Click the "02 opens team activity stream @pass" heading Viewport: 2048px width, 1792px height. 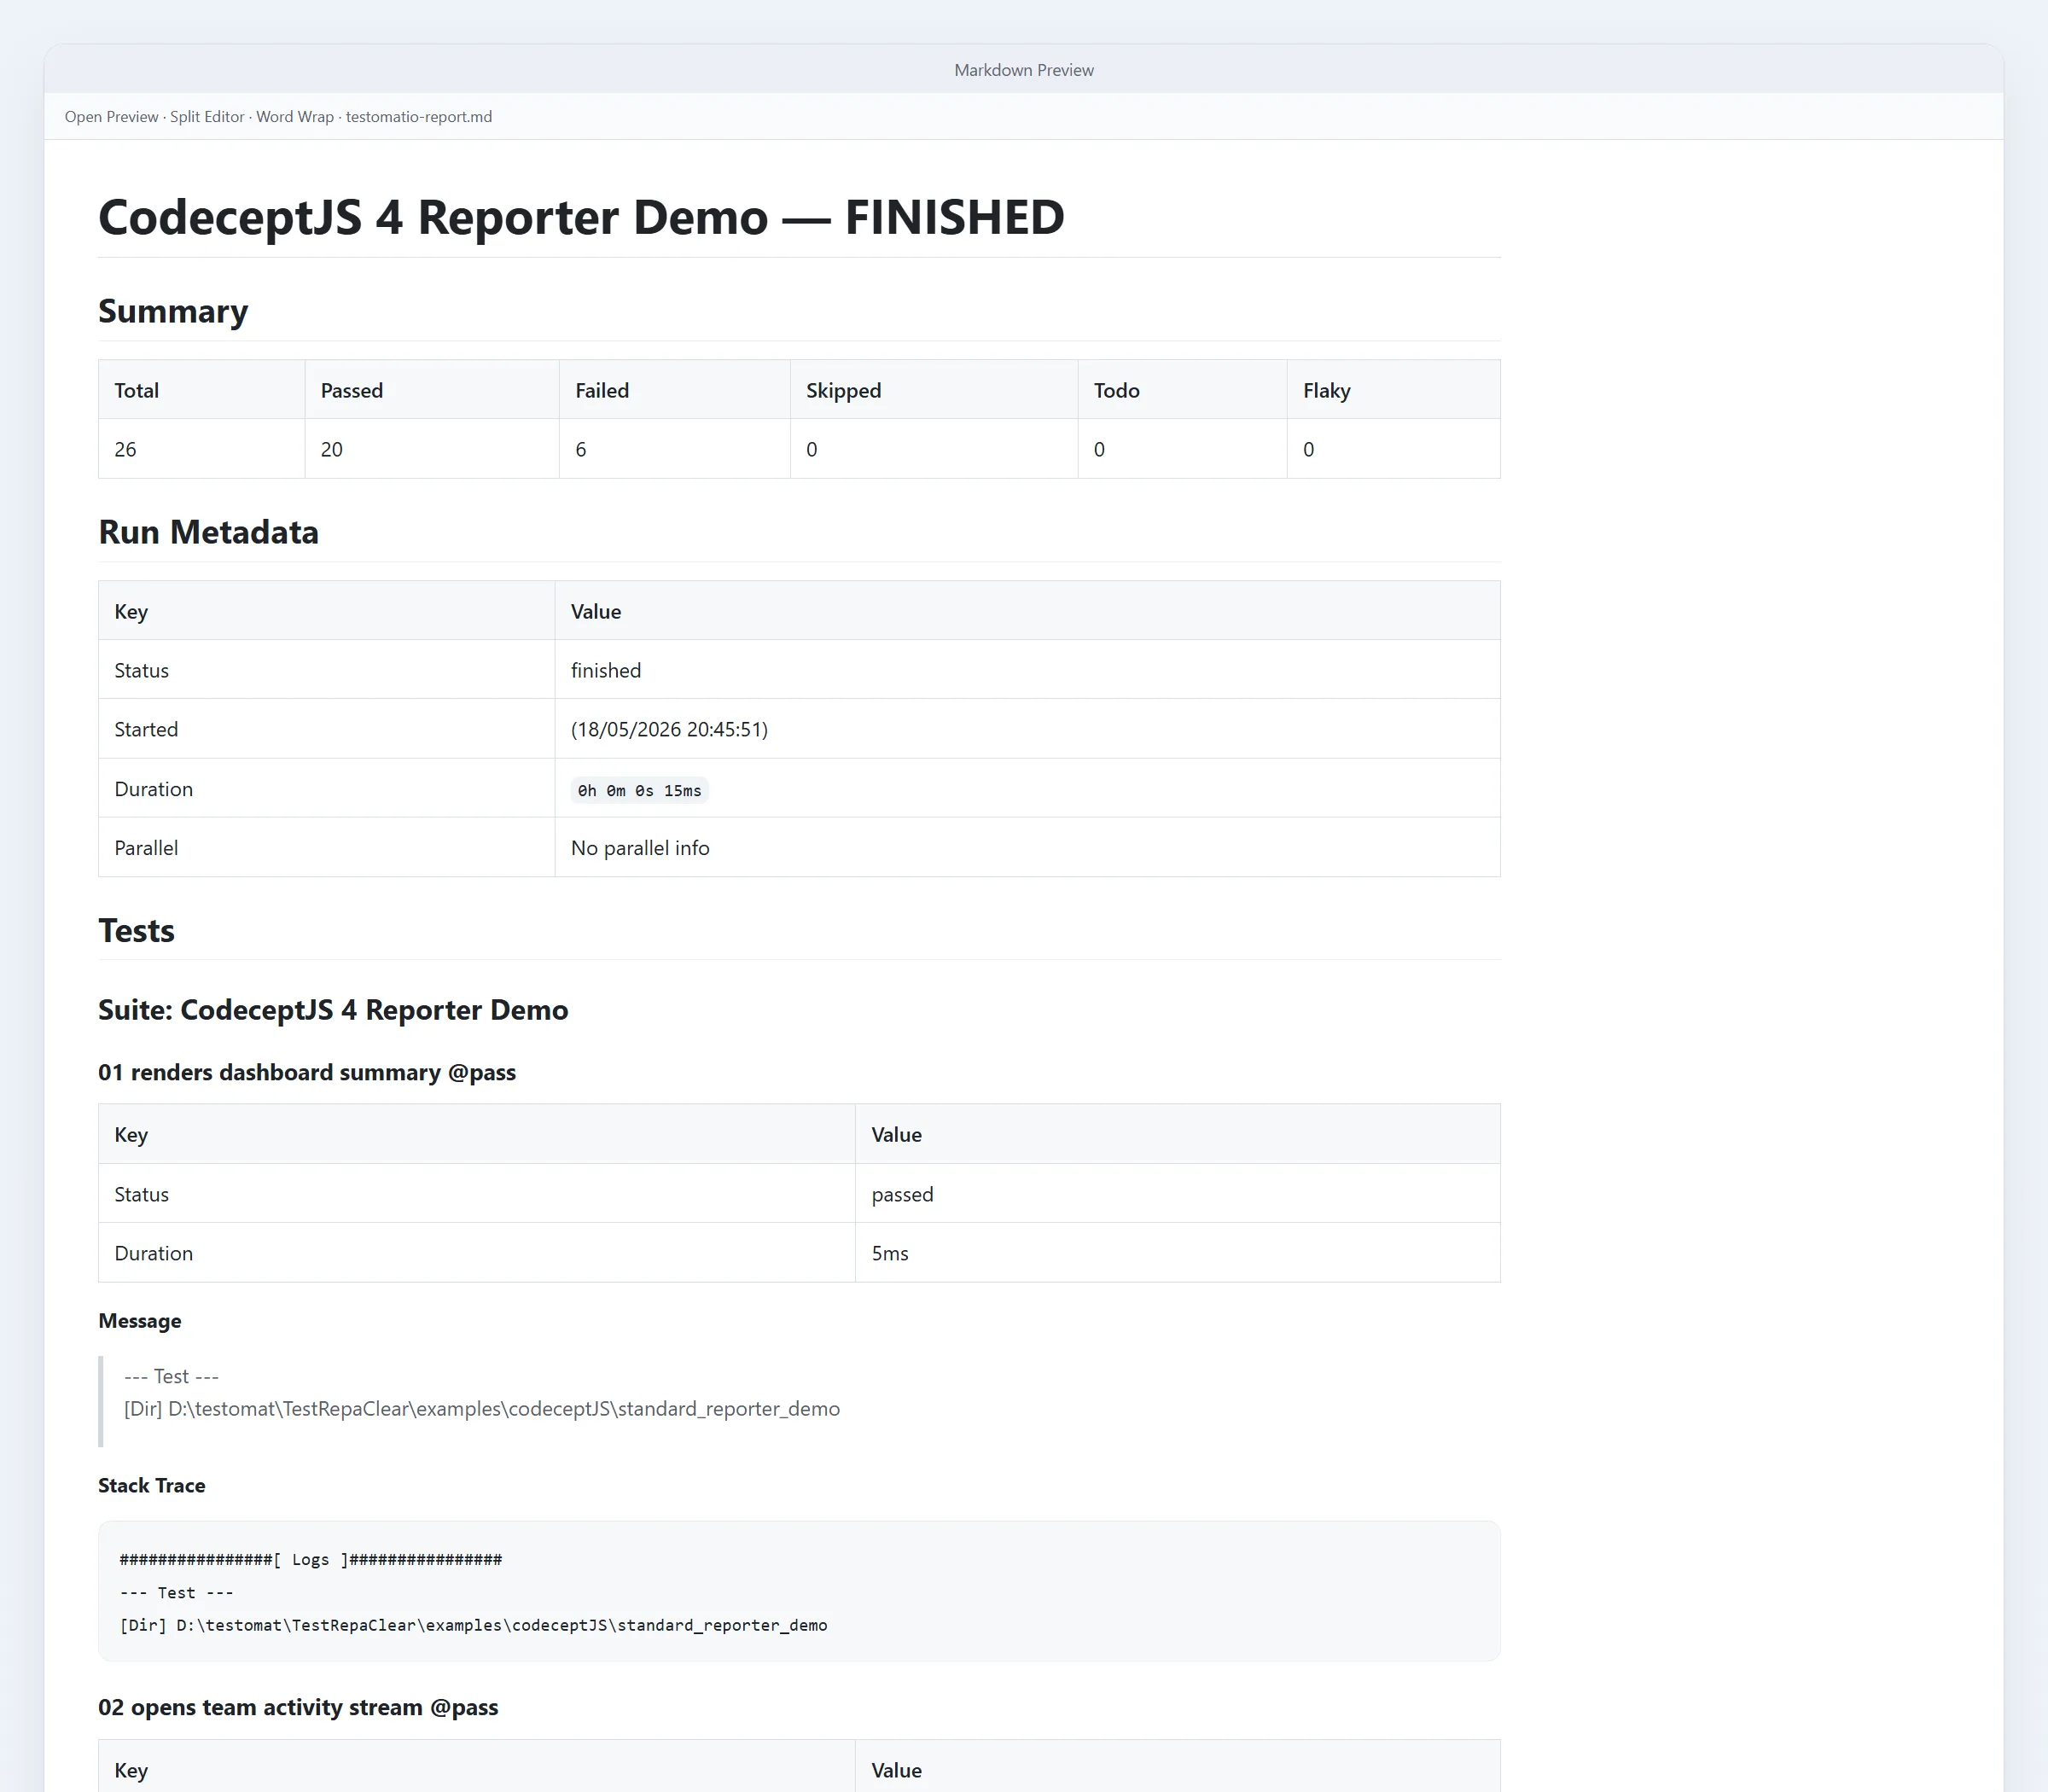pos(298,1707)
